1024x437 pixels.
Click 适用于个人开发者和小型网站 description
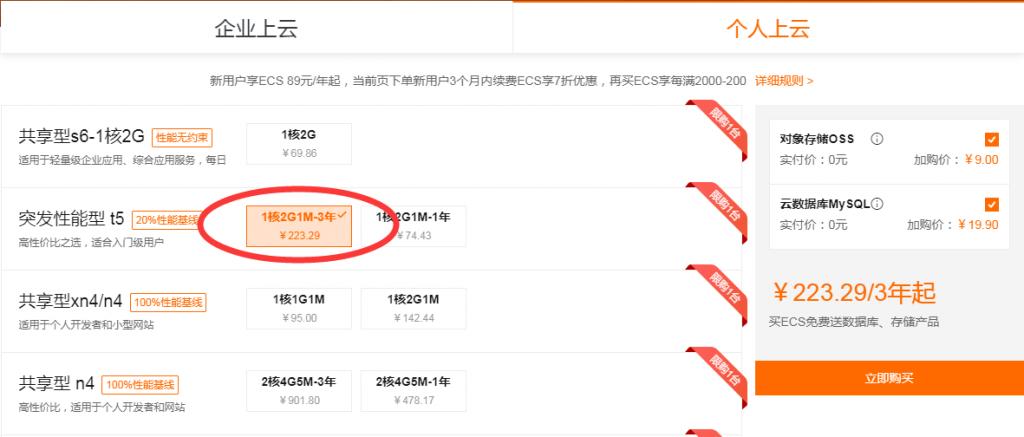pos(86,325)
